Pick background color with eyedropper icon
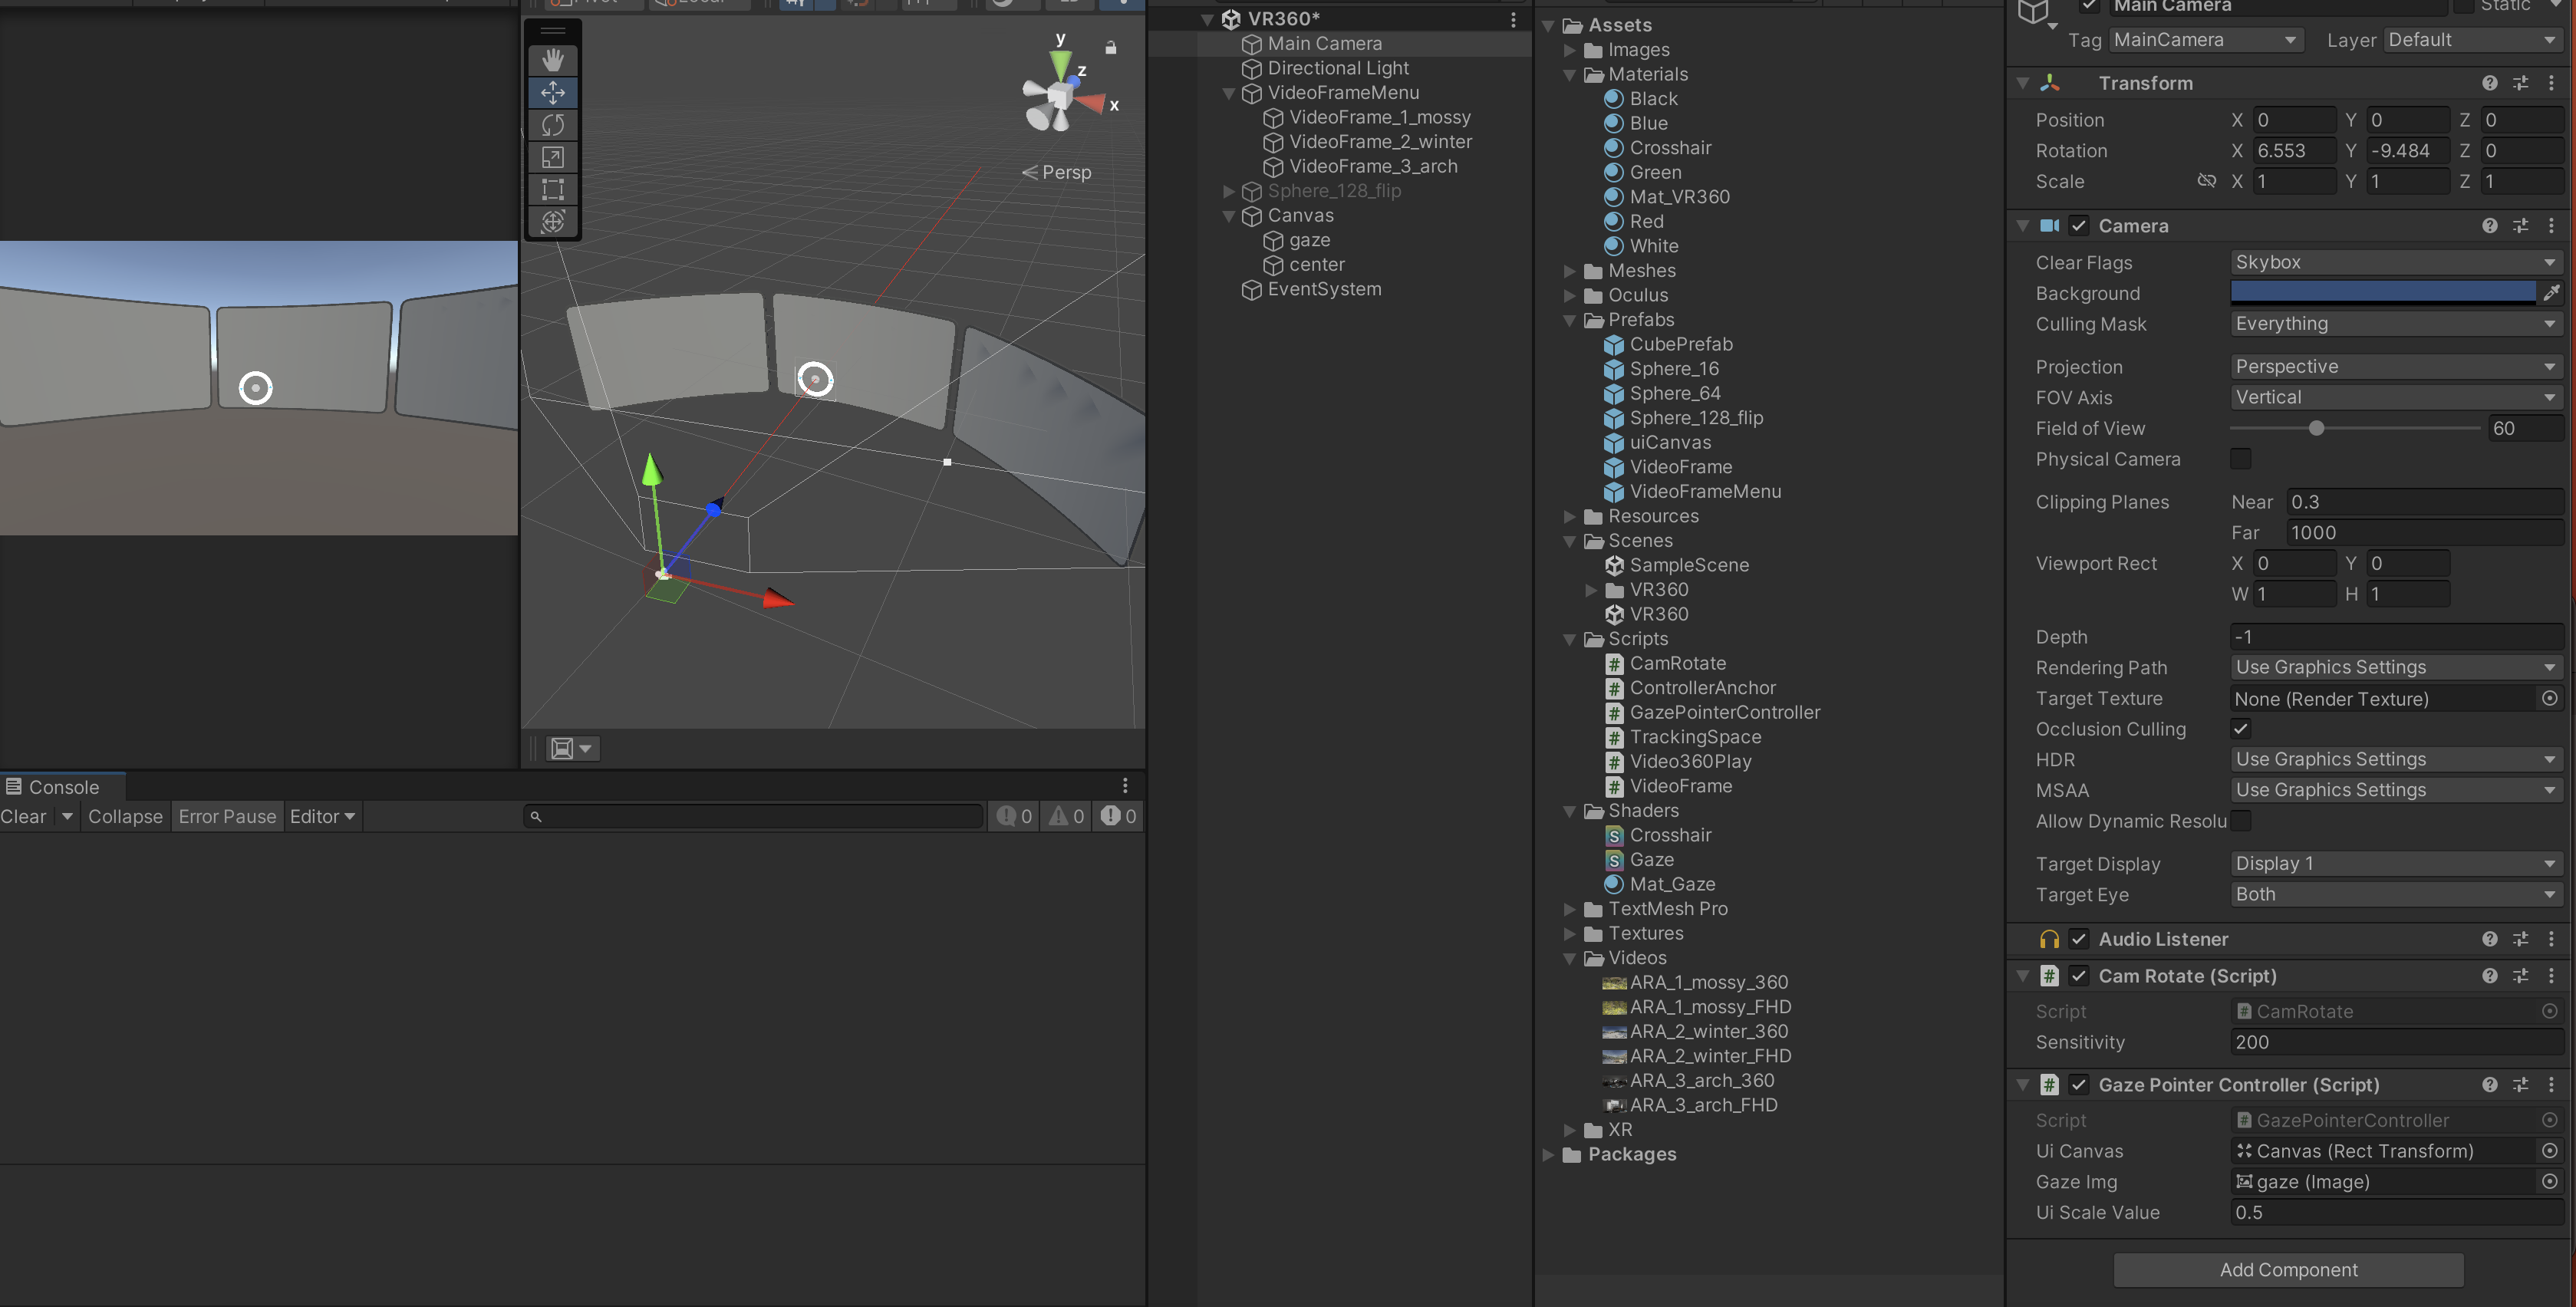The image size is (2576, 1307). click(x=2551, y=292)
